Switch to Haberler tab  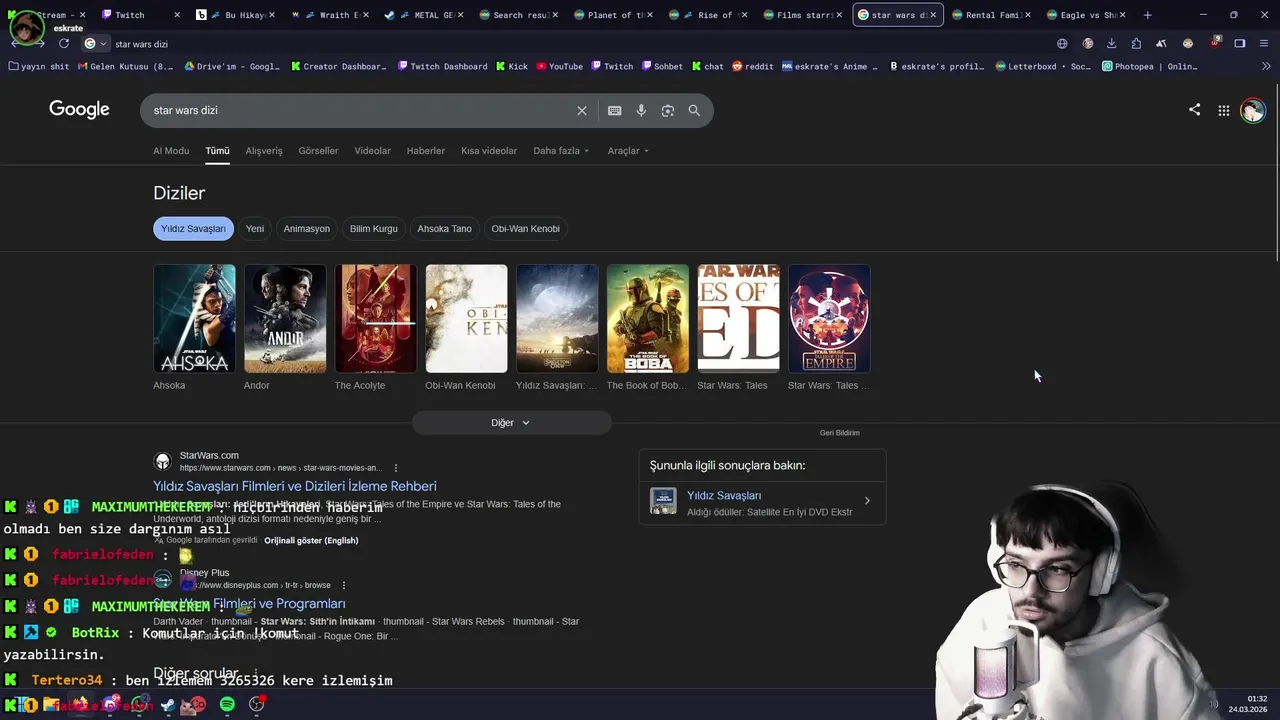pos(425,151)
